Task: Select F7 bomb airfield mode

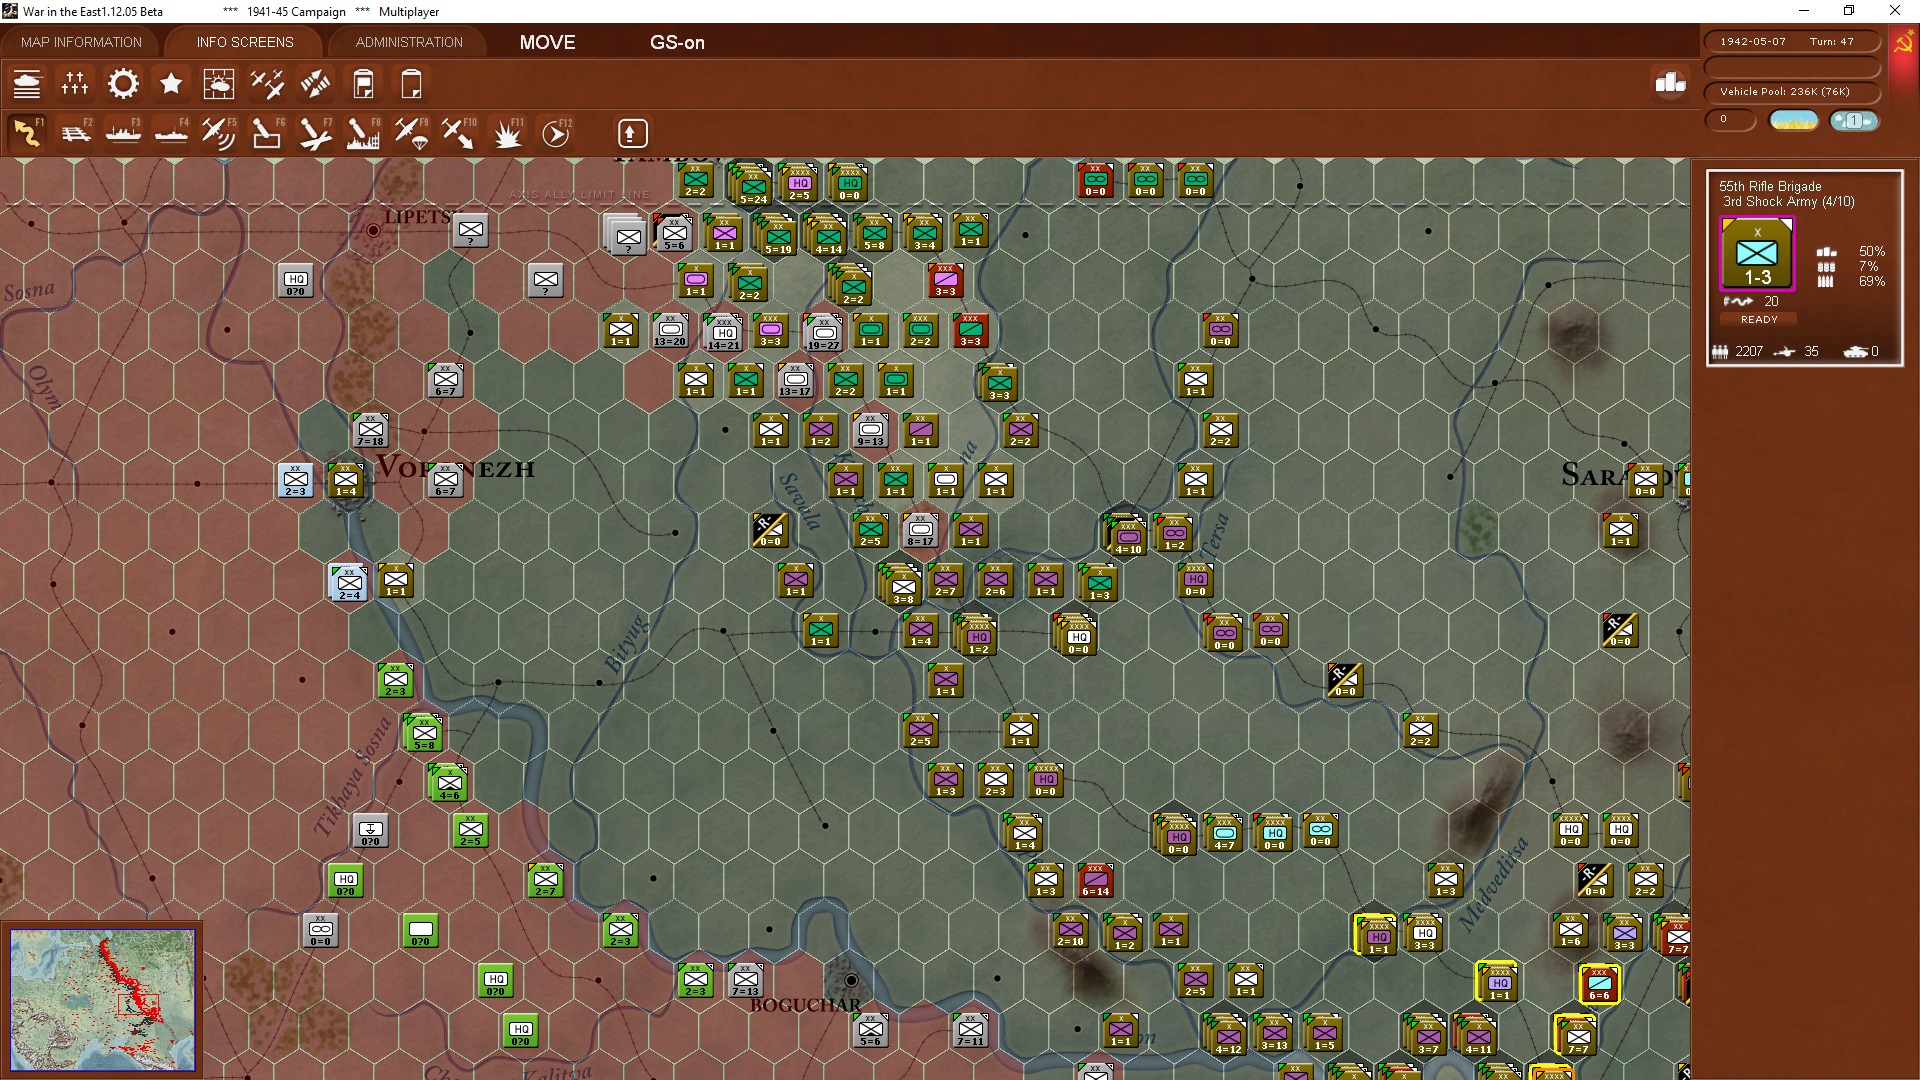Action: point(315,133)
